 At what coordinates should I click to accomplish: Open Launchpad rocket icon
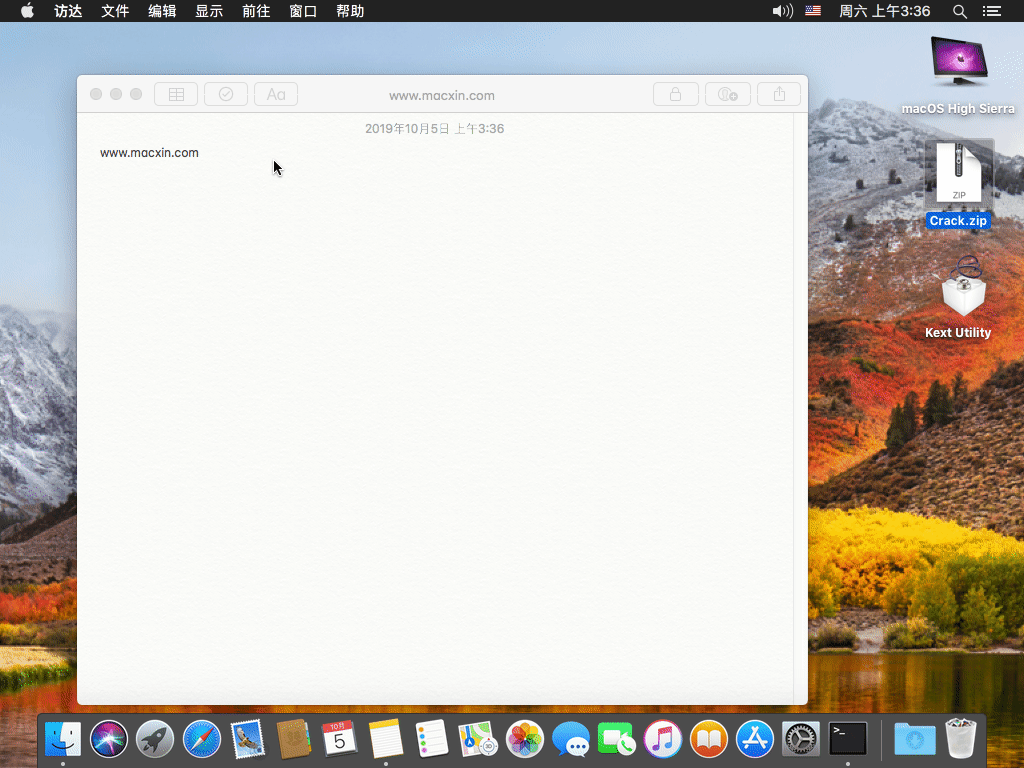(155, 739)
